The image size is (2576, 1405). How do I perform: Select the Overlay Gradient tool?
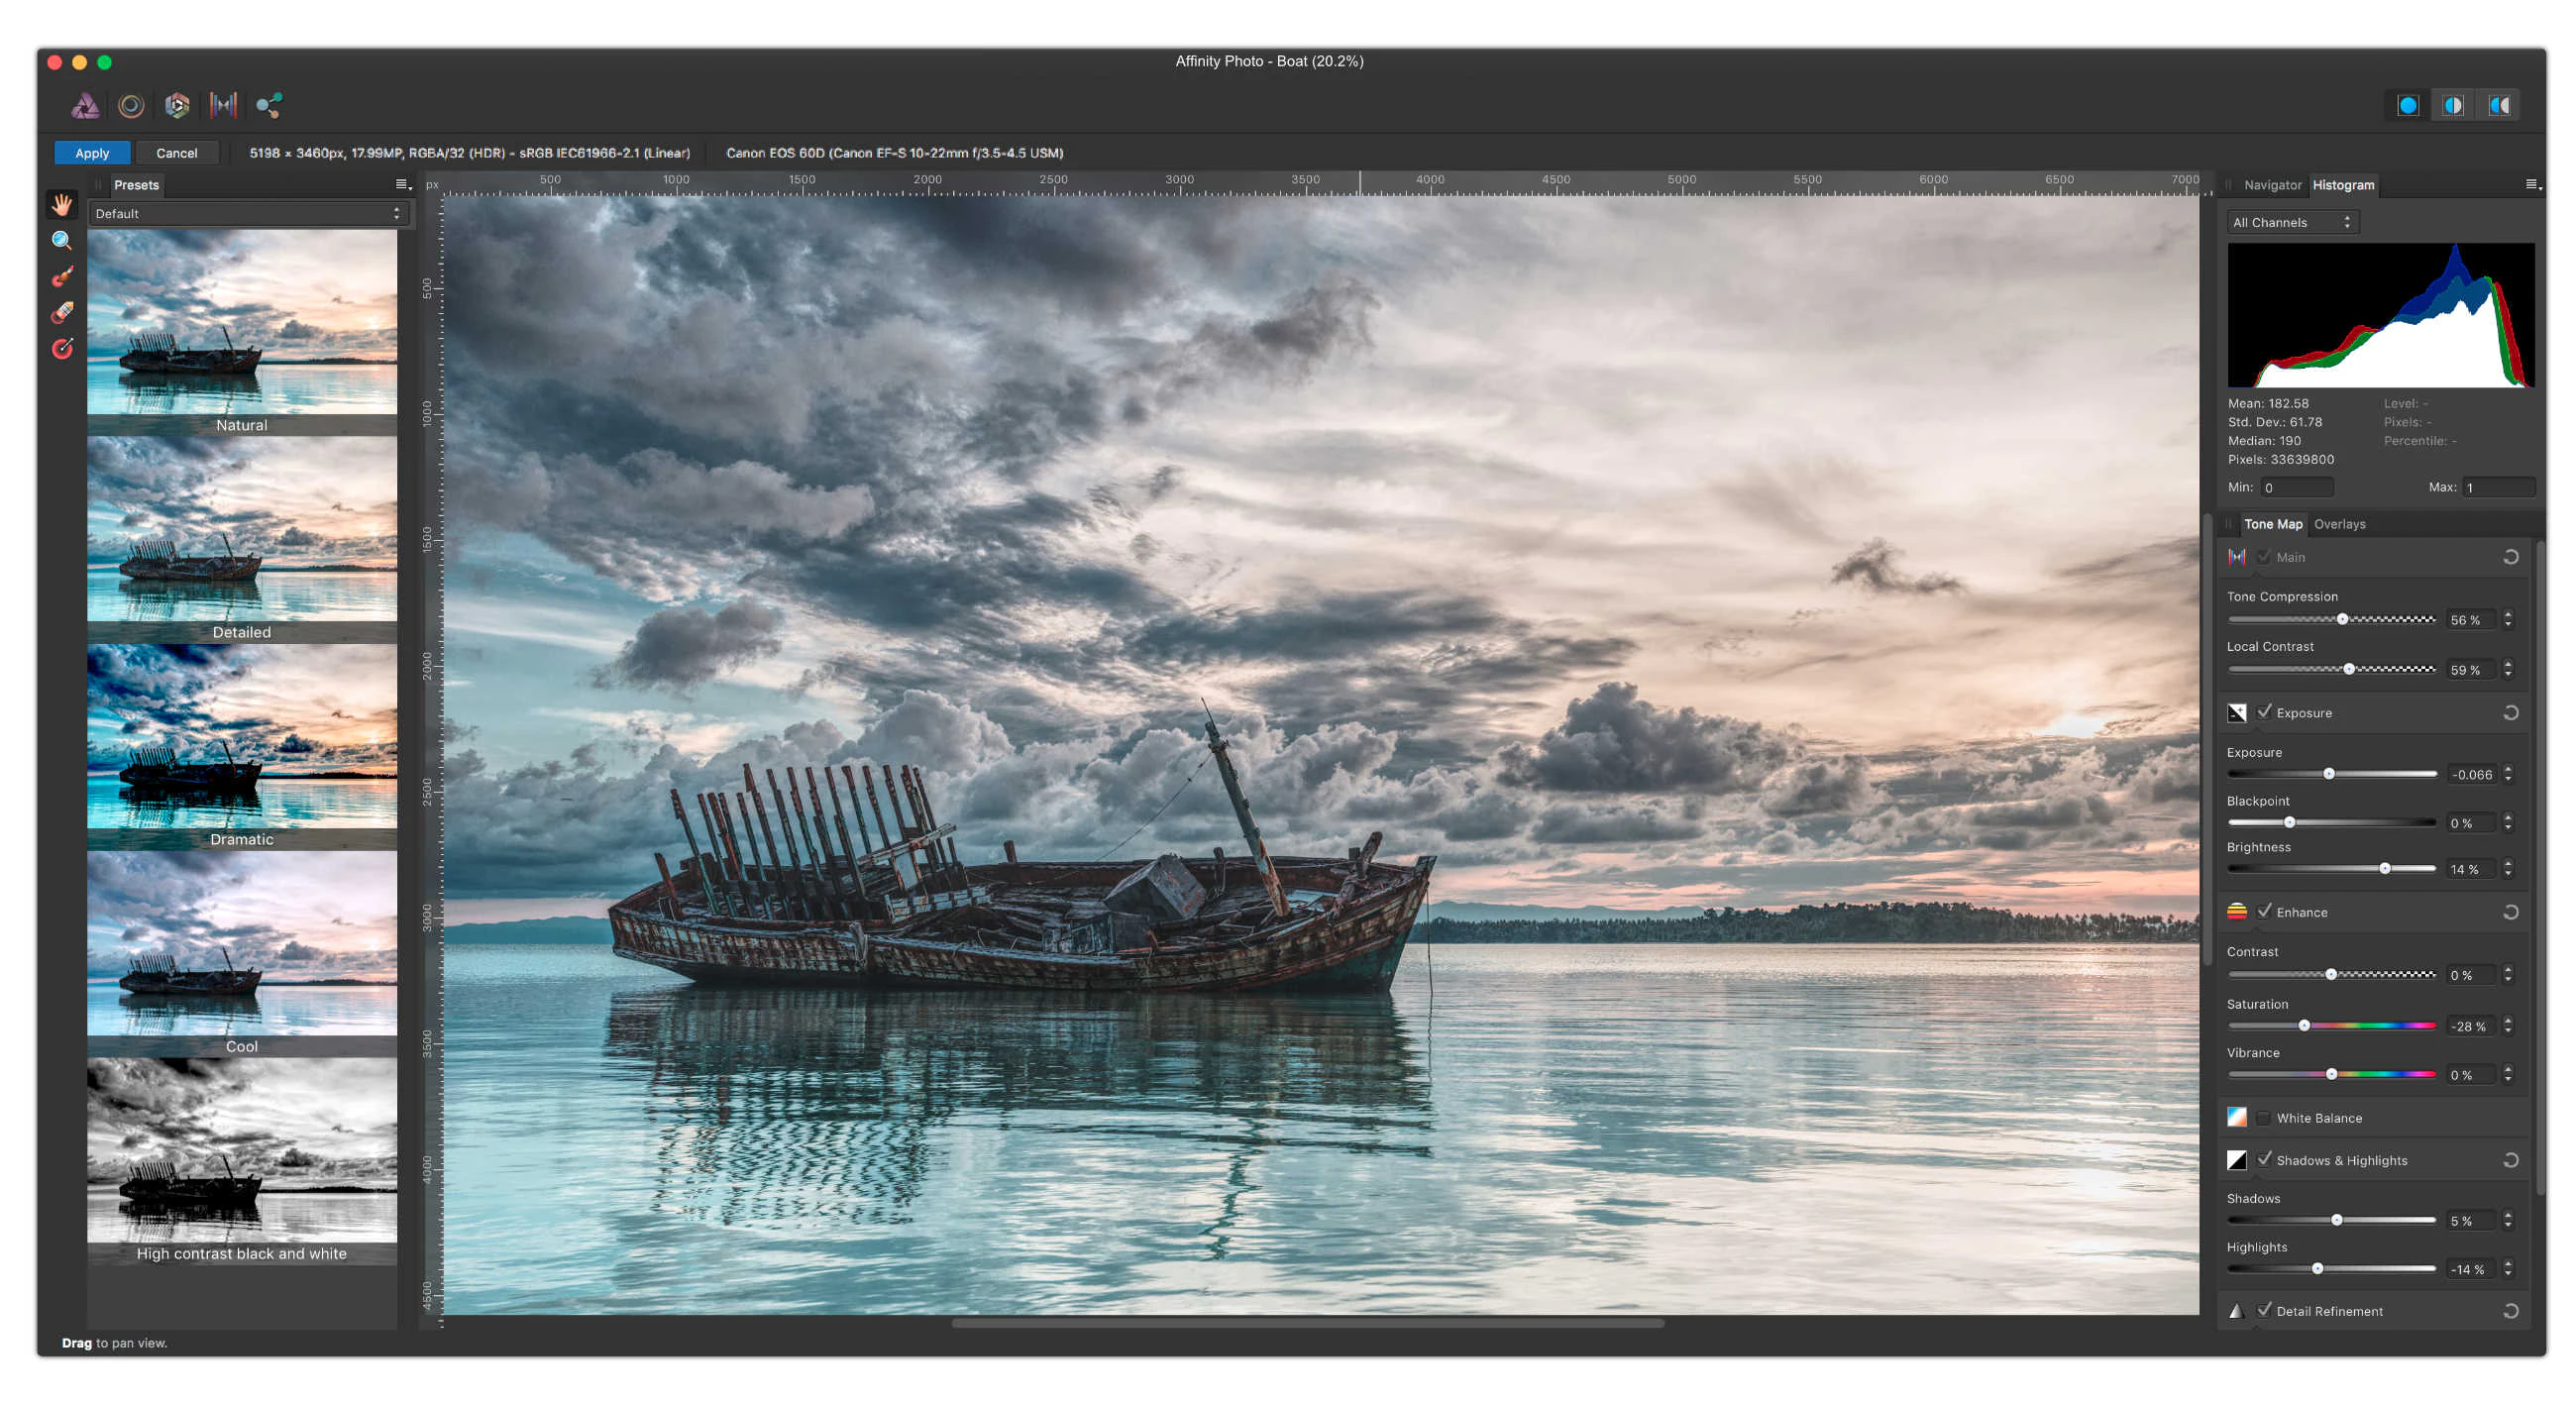click(62, 348)
